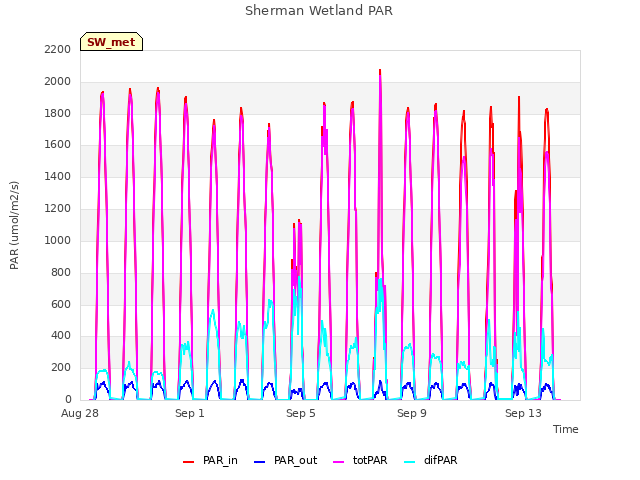Click the blue PAR_out legend swatch
The width and height of the screenshot is (640, 480).
259,462
